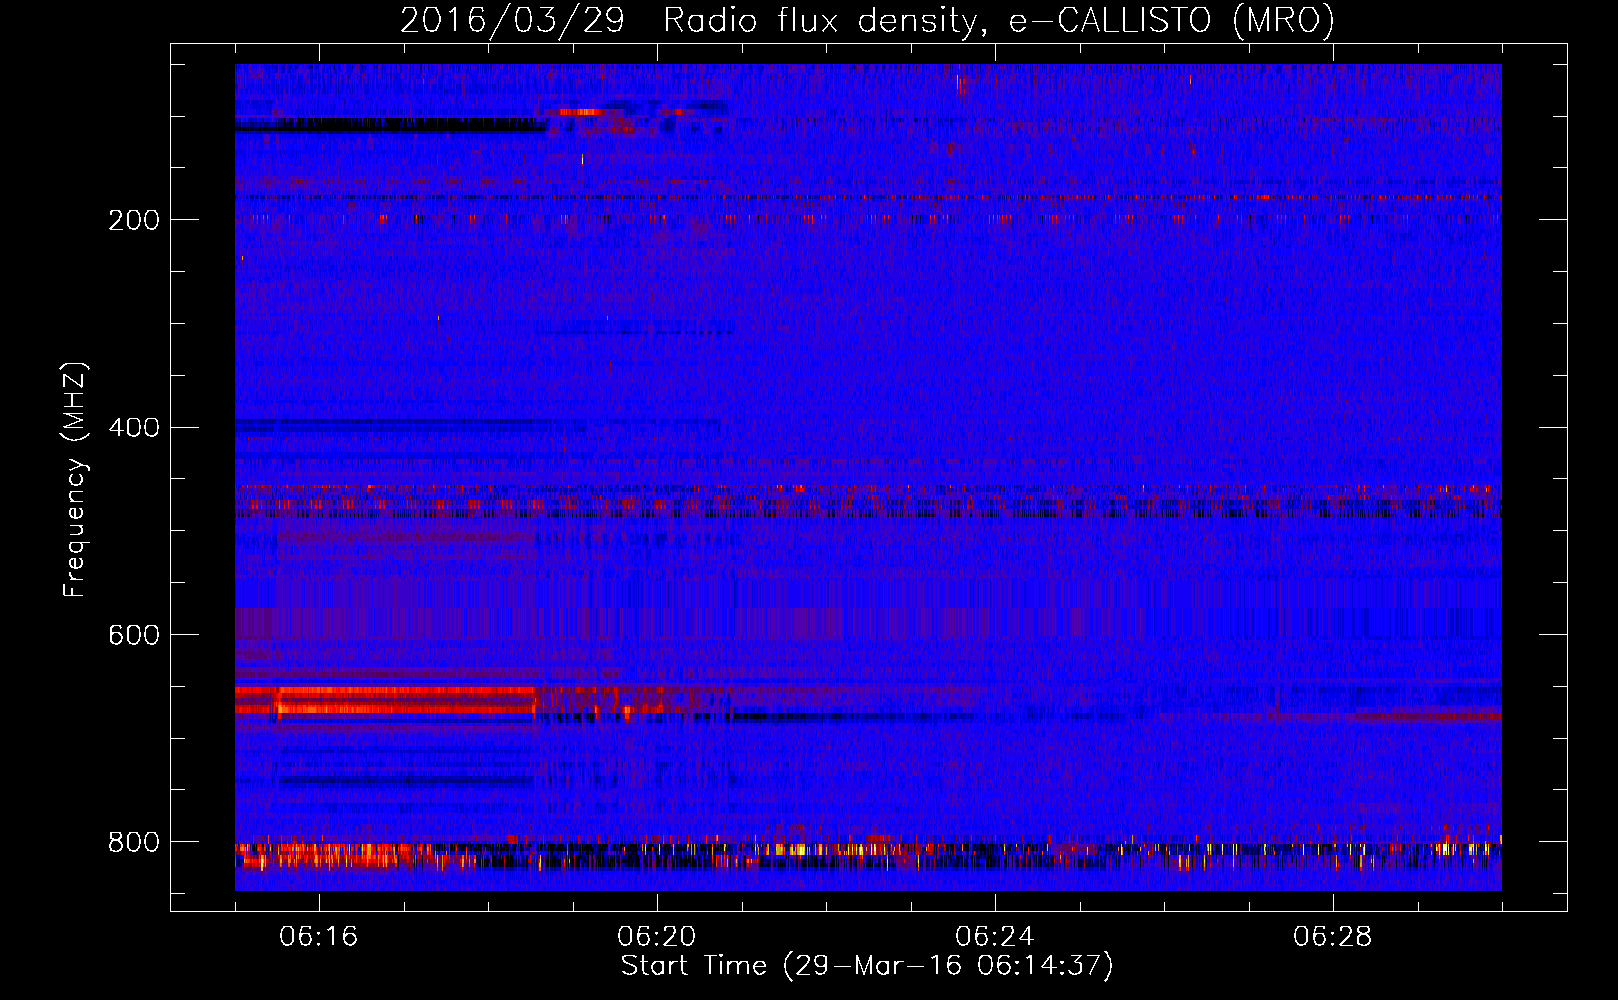Click the "400" frequency tick label
Image resolution: width=1618 pixels, height=1000 pixels.
tap(134, 428)
